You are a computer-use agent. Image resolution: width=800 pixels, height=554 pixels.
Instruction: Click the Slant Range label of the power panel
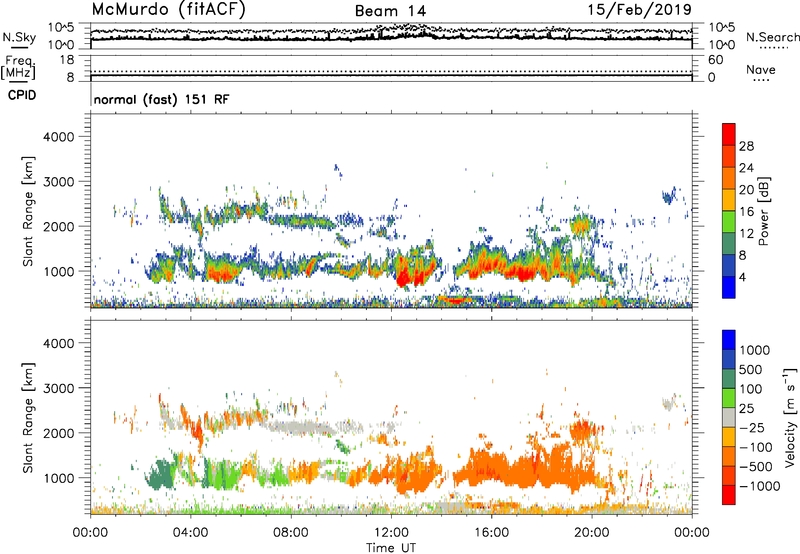[x=28, y=211]
